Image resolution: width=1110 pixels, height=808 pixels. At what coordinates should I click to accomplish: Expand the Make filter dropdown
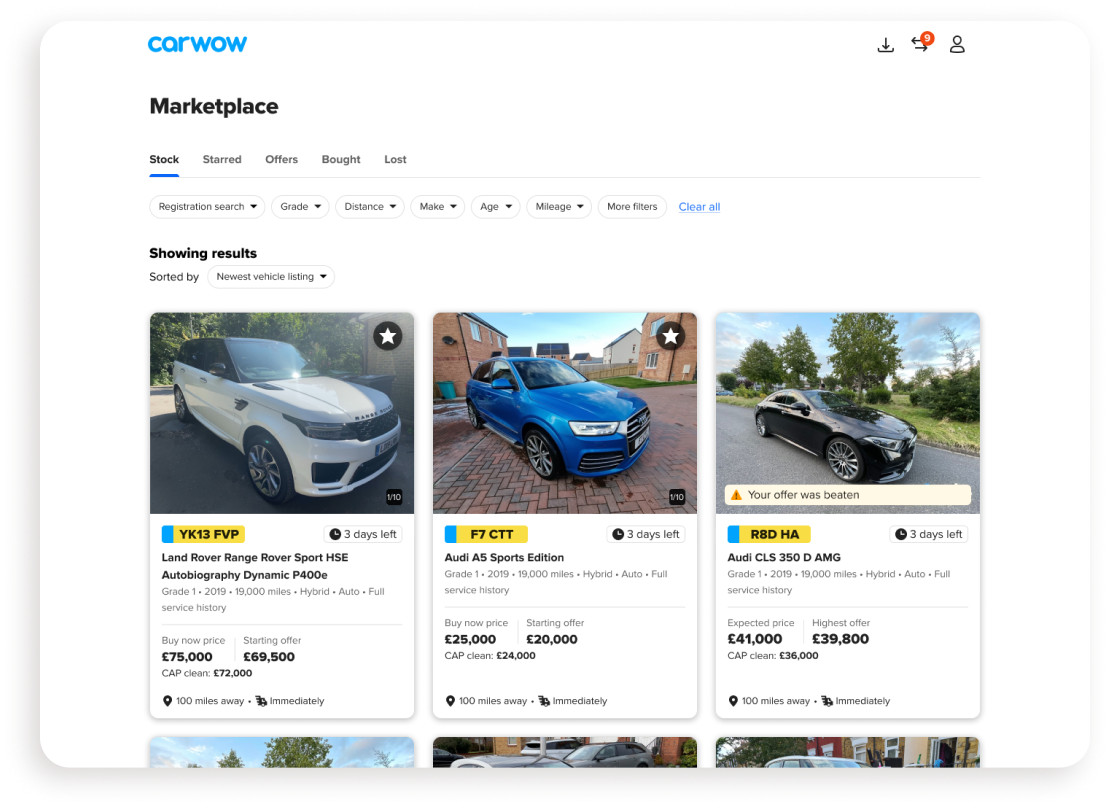(x=437, y=207)
